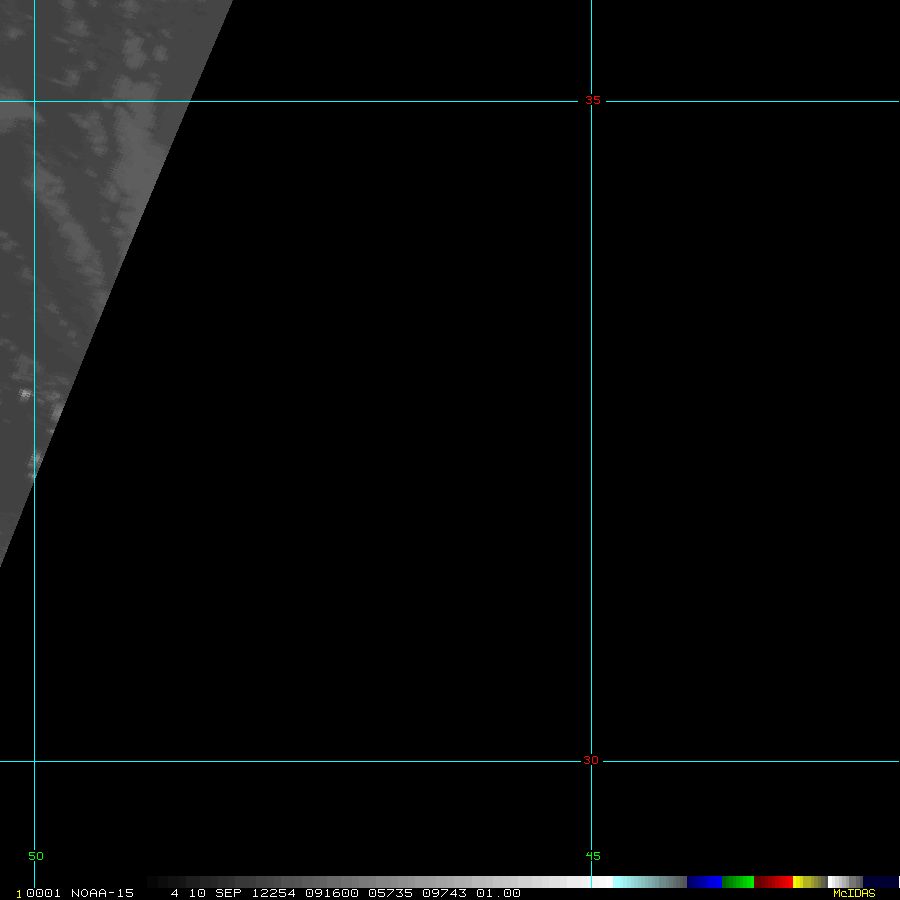
Task: Click the green 45 longitude label
Action: (x=594, y=856)
